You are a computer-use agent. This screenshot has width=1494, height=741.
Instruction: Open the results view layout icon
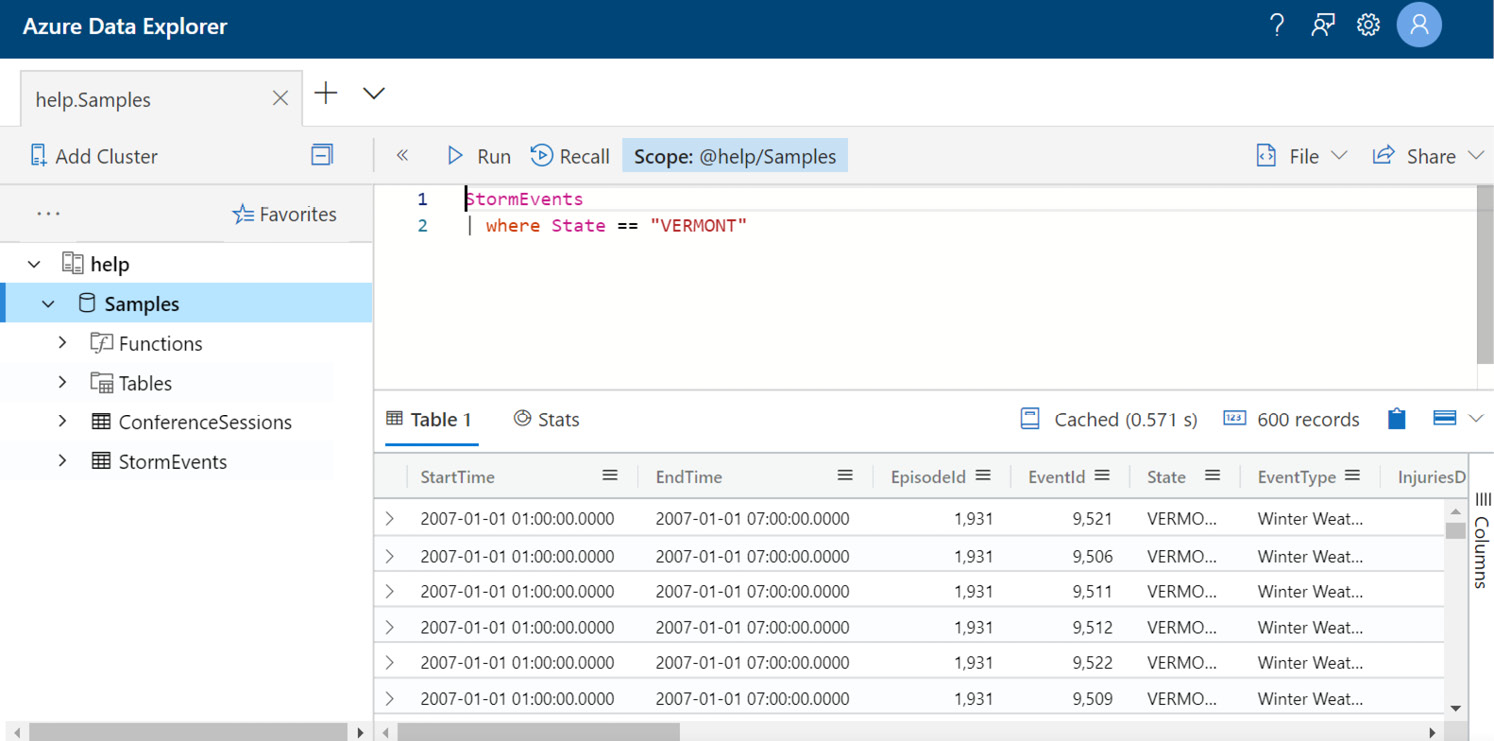(x=1444, y=418)
